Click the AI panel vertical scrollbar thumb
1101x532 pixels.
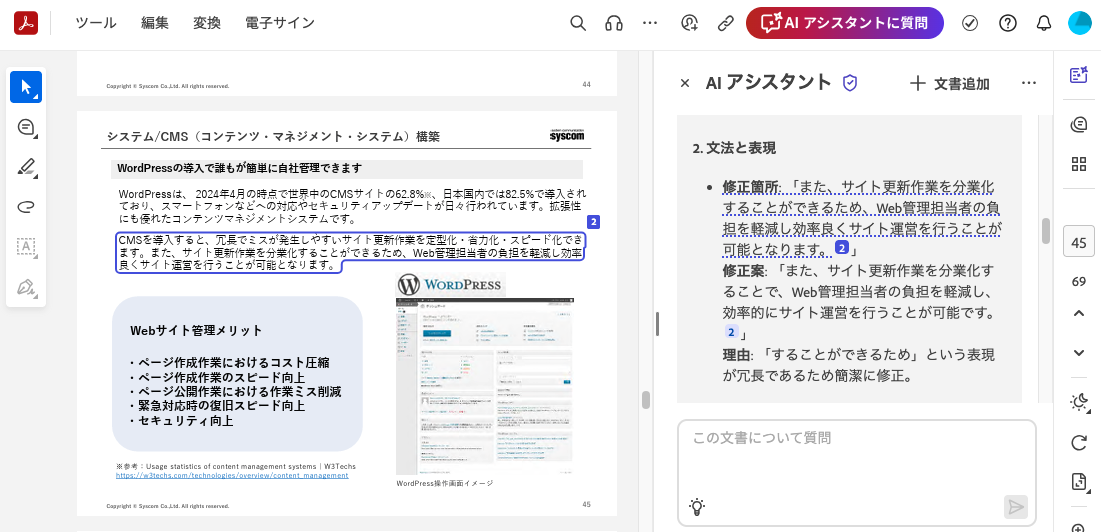(1046, 231)
